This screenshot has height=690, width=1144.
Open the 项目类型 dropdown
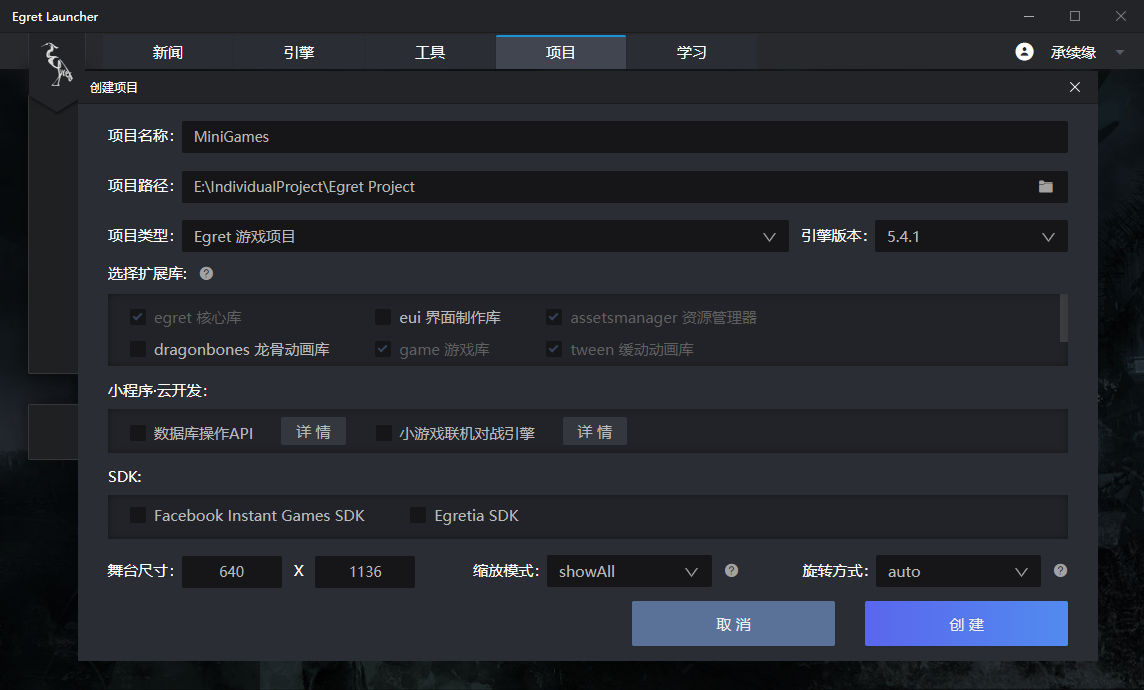pos(485,236)
